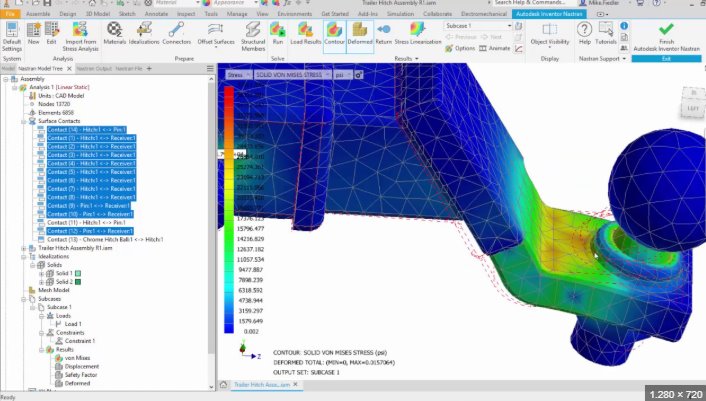
Task: Click the Edit analysis icon
Action: point(51,34)
